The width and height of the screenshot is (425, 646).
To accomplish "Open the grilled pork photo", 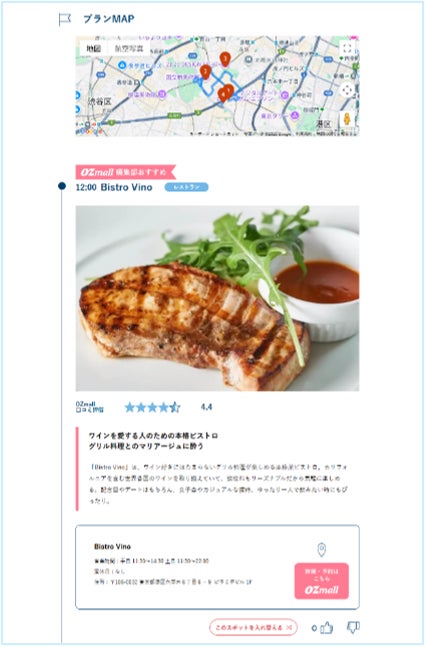I will pyautogui.click(x=217, y=298).
